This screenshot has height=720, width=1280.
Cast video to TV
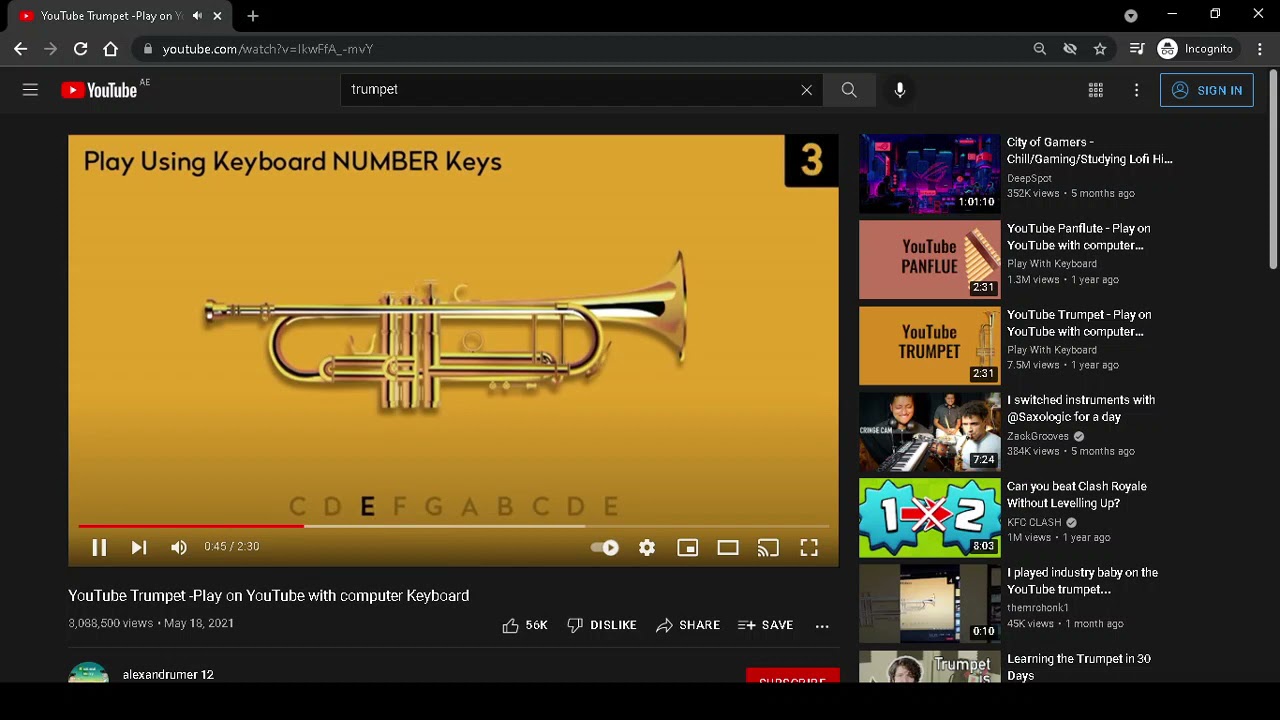[768, 547]
